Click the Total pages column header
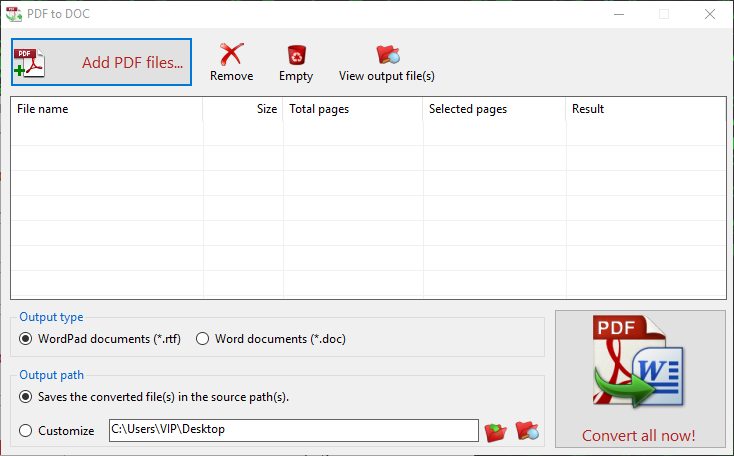734x456 pixels. pos(353,109)
